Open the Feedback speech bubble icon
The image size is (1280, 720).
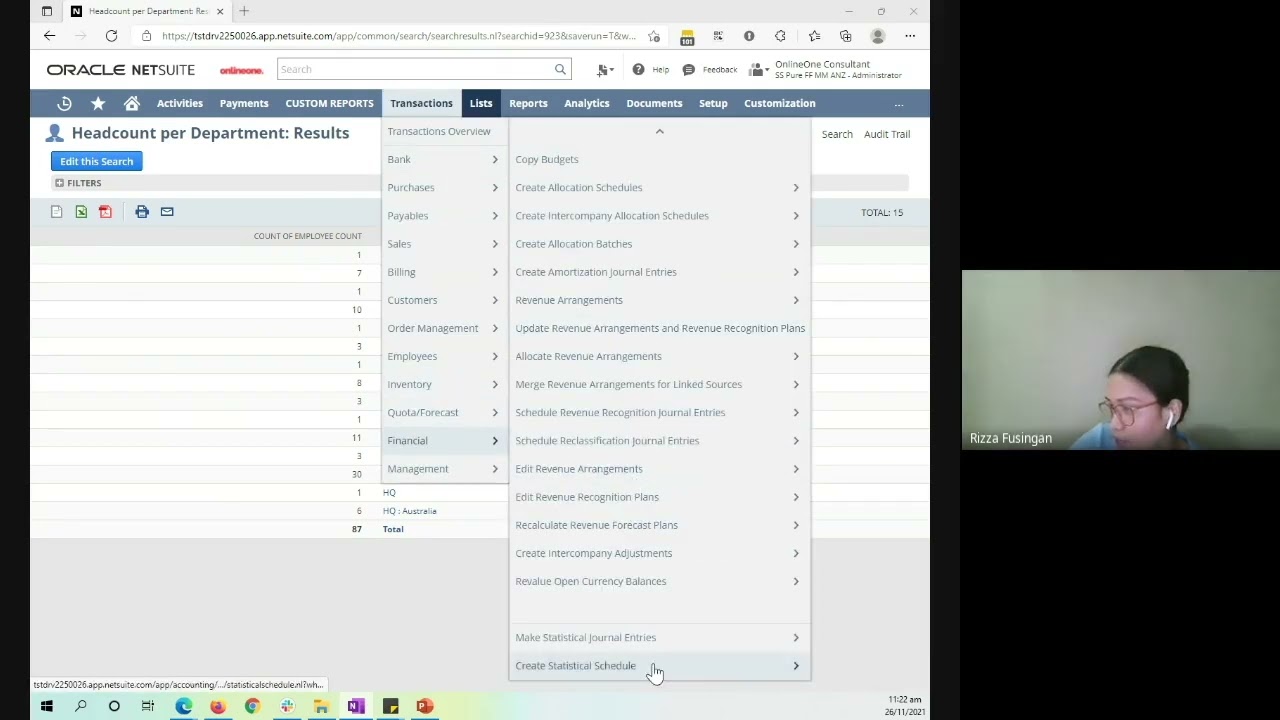pyautogui.click(x=688, y=69)
